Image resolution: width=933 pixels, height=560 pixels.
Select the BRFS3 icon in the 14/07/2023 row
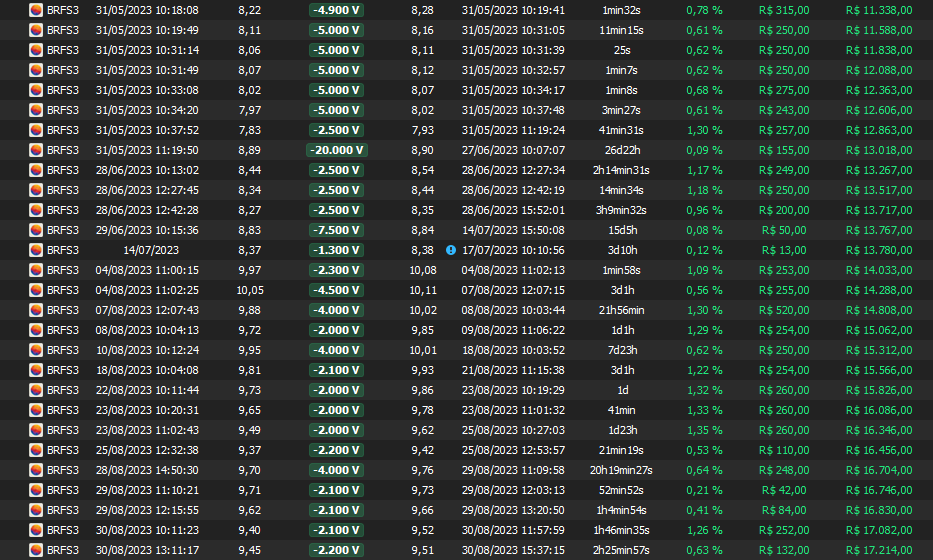pos(36,250)
